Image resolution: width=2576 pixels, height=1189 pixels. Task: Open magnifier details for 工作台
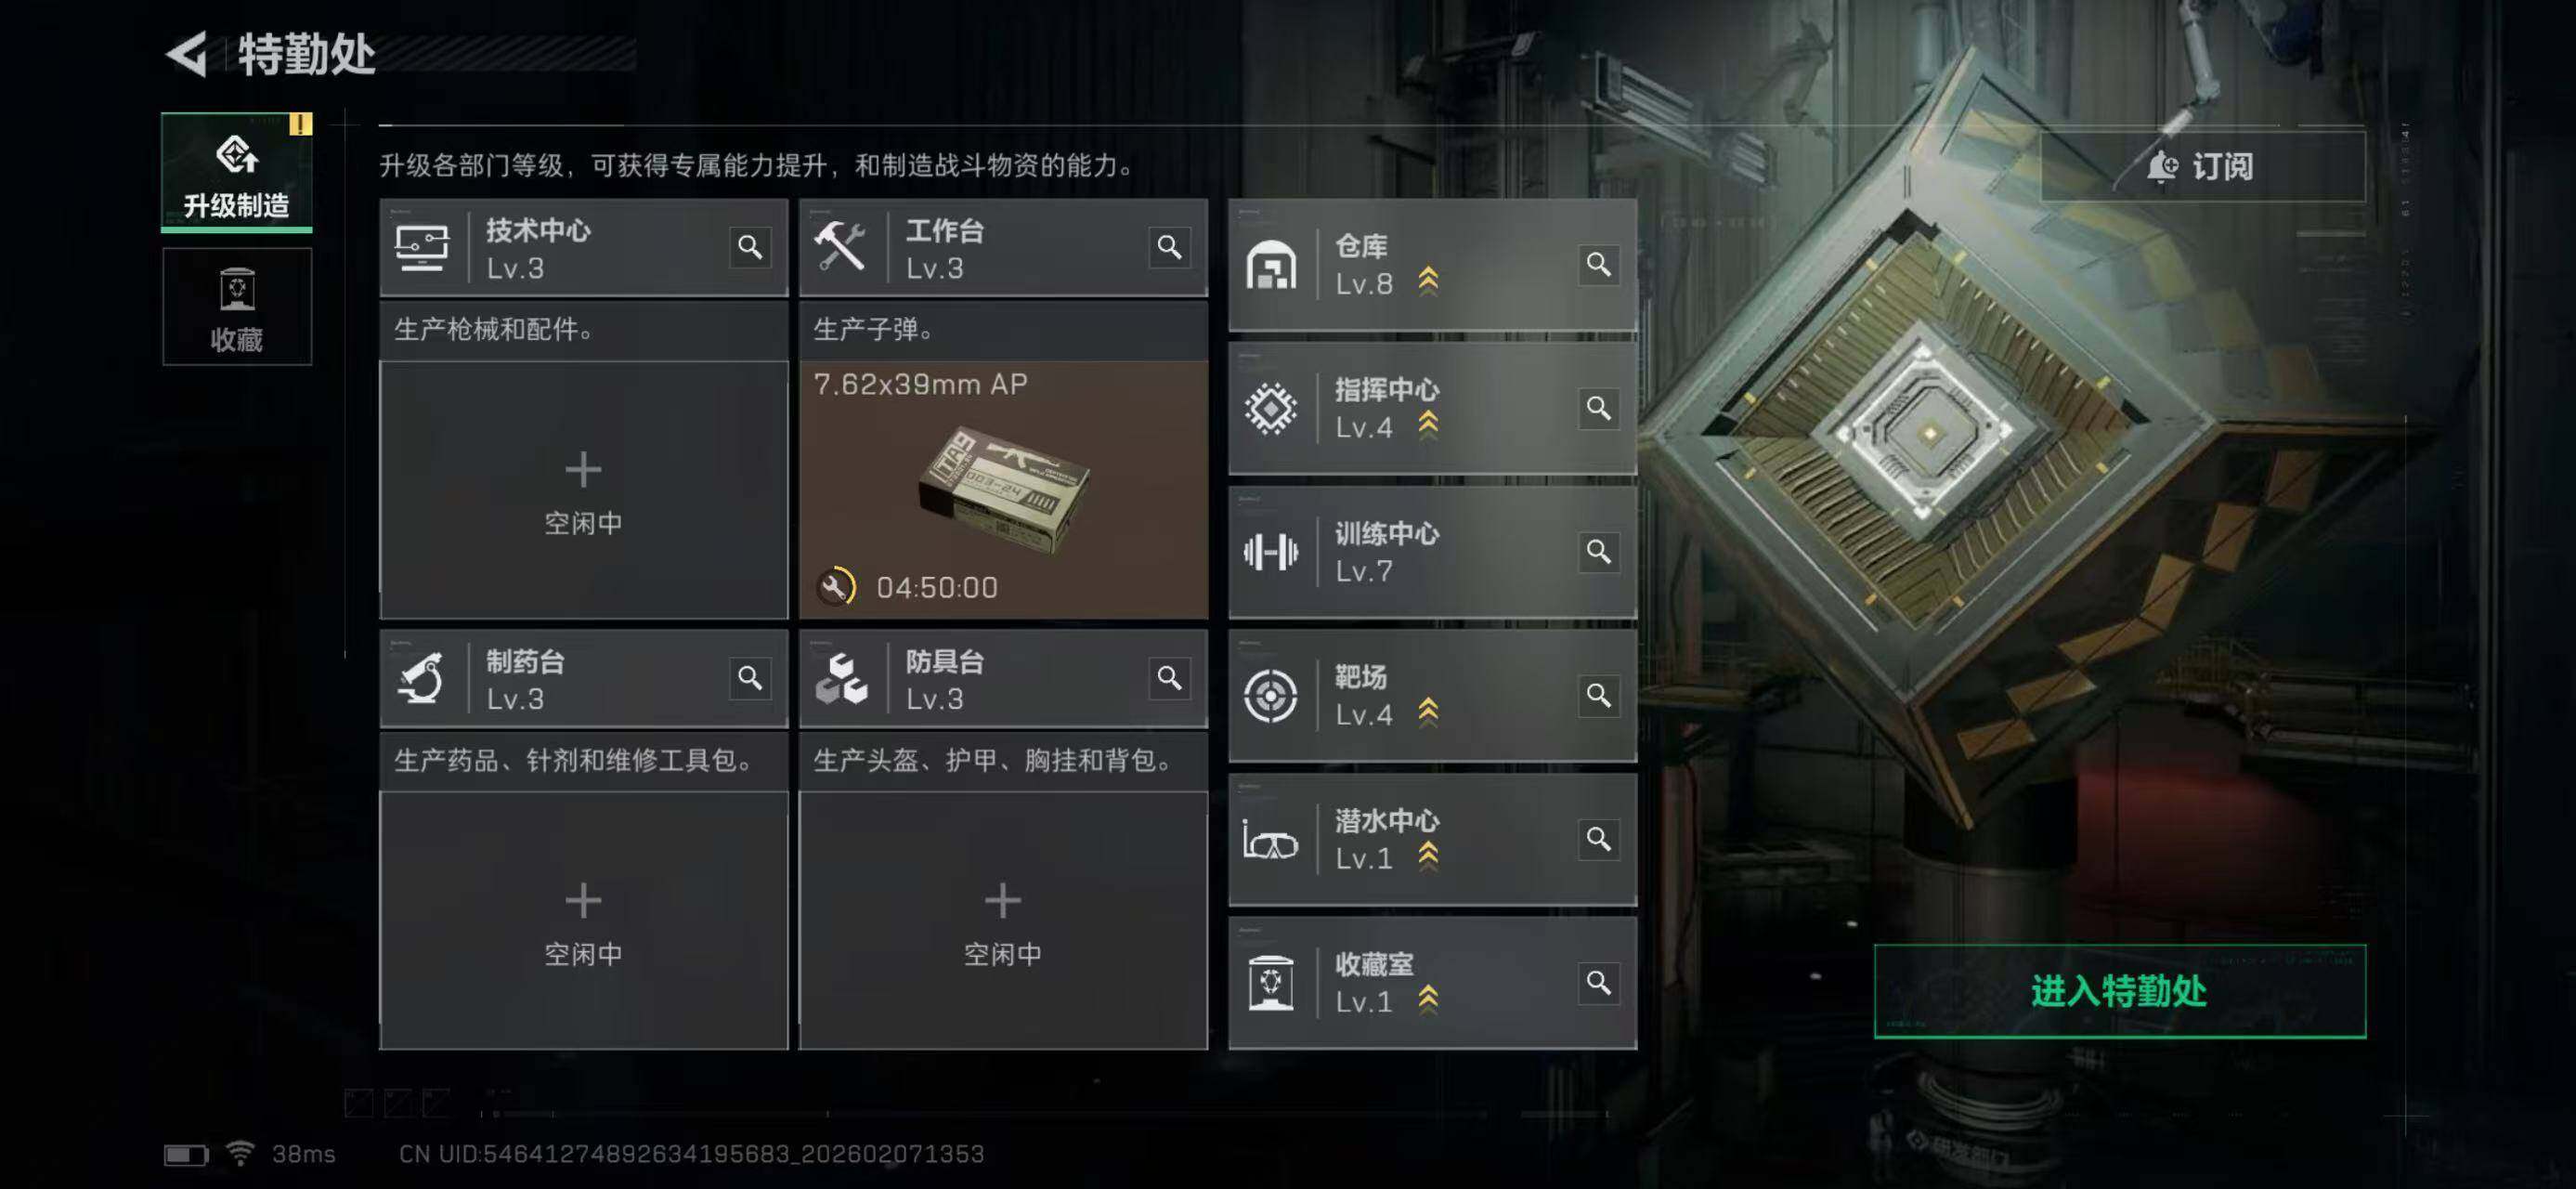tap(1169, 247)
